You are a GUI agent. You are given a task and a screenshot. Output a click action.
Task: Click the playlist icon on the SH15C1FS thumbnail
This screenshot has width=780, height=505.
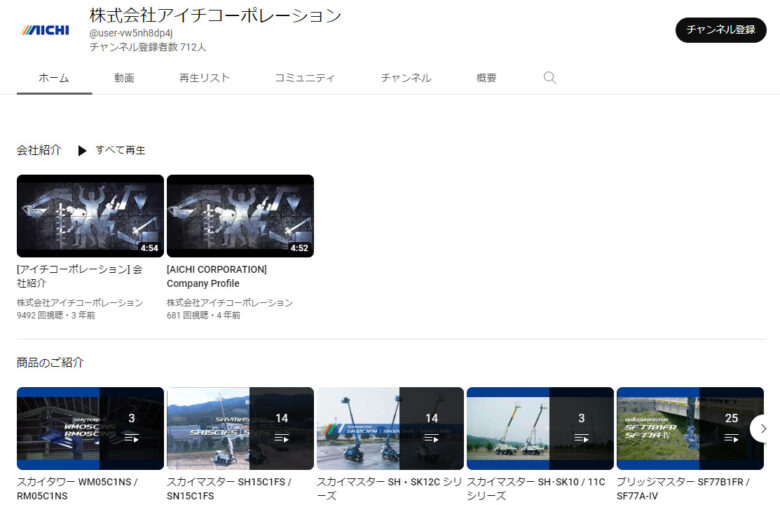point(282,438)
